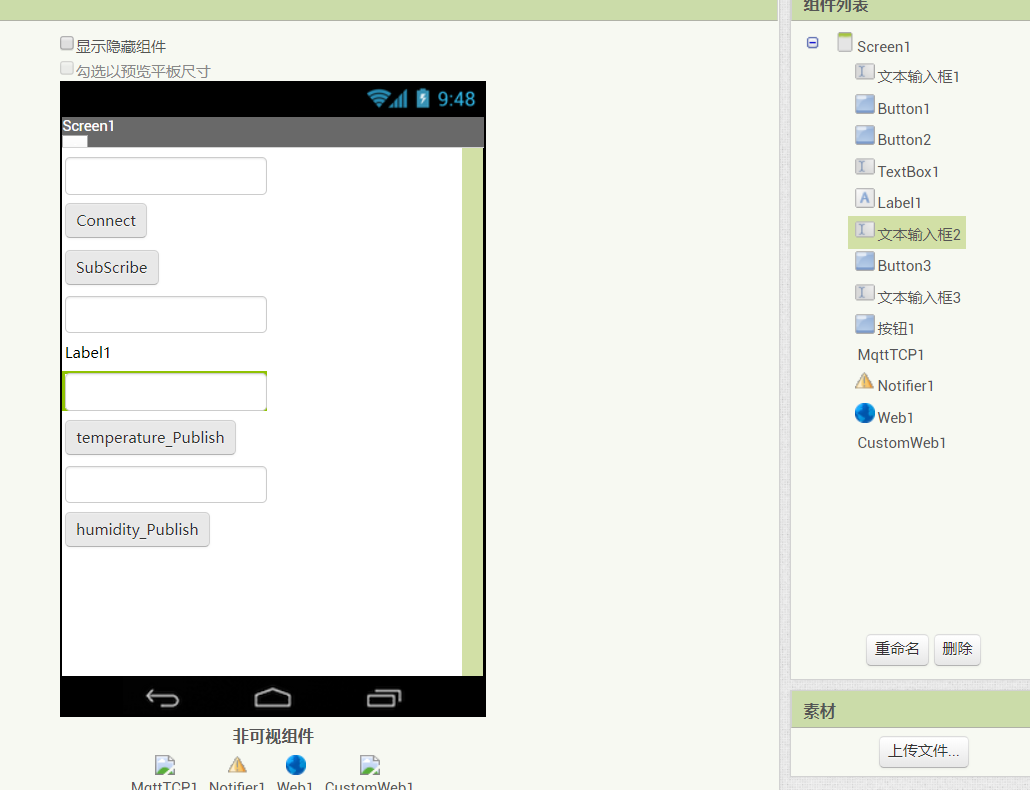This screenshot has height=790, width=1030.
Task: Select the first text input box above Connect
Action: [166, 176]
